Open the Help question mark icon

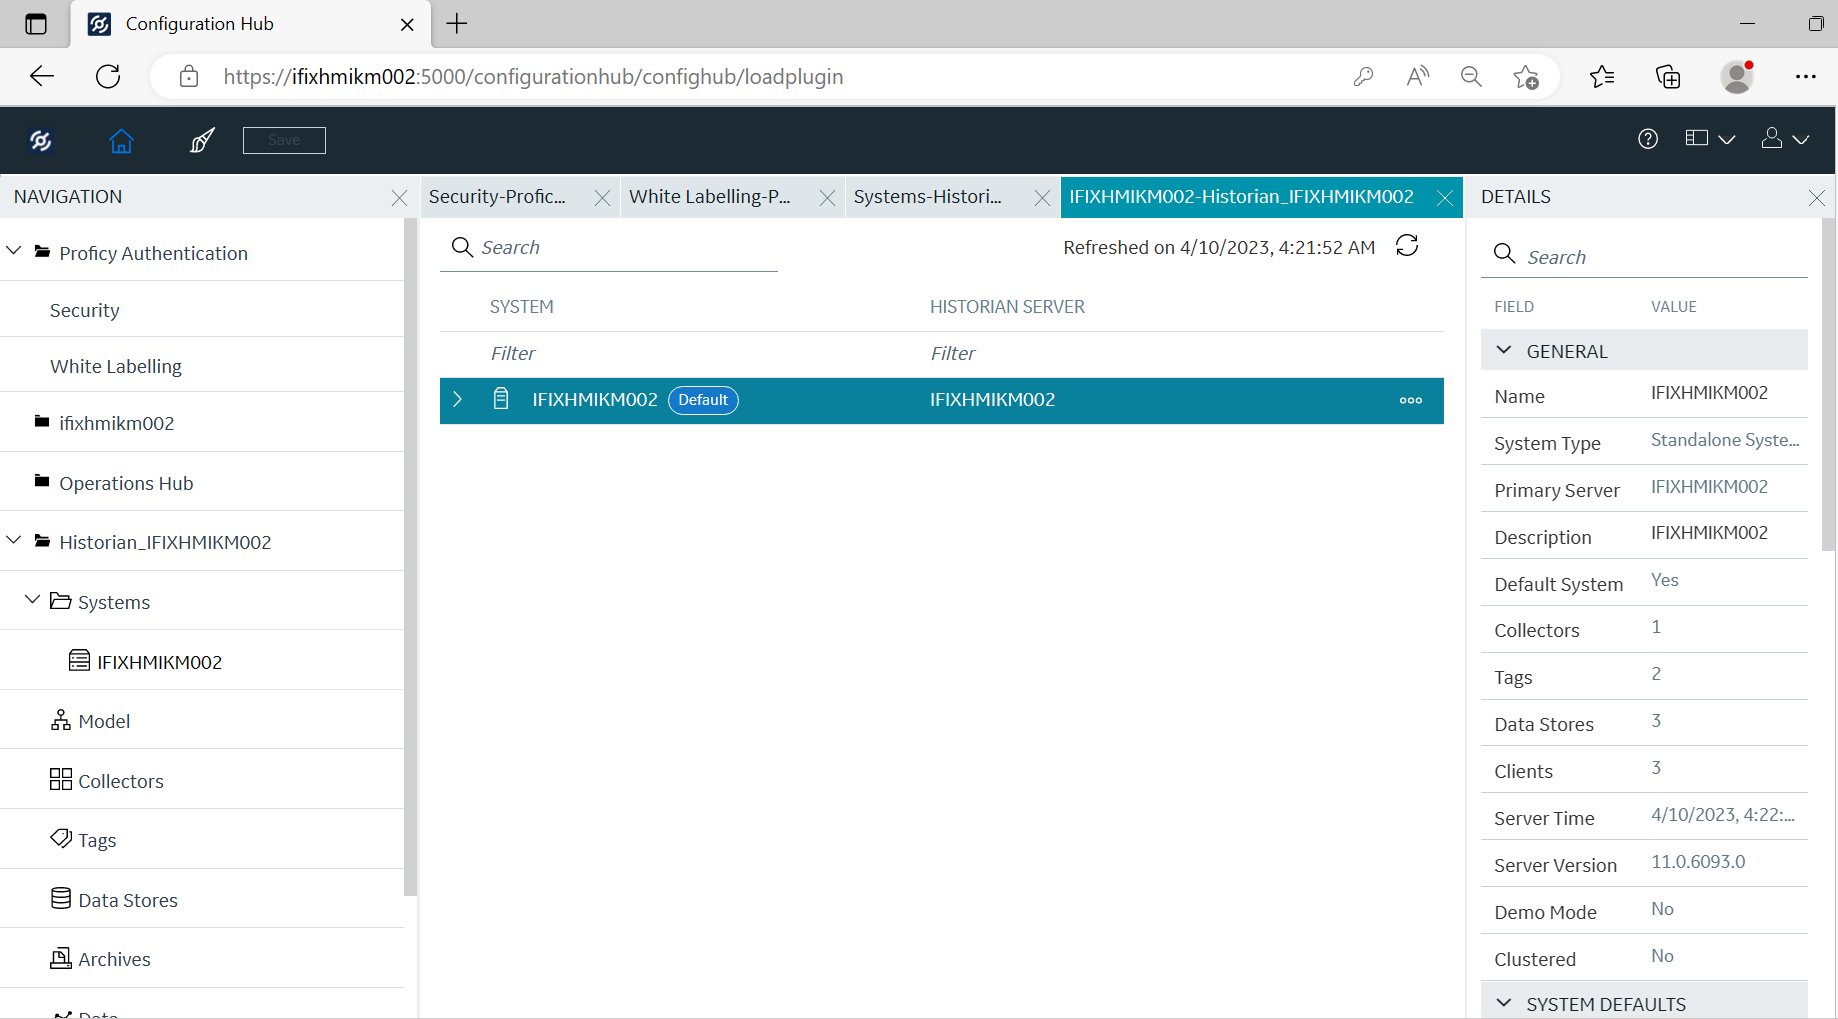[x=1648, y=139]
